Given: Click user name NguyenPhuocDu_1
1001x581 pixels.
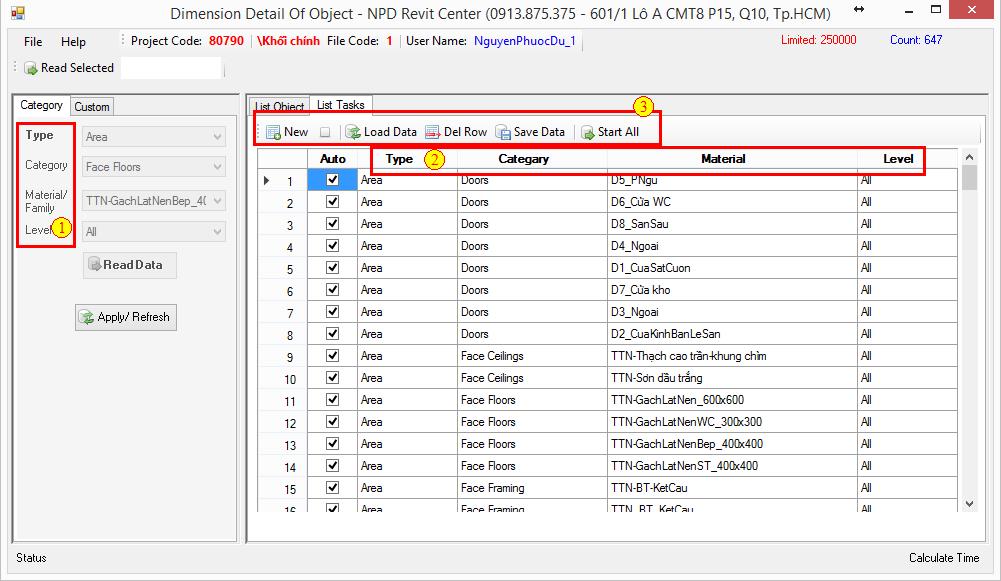Looking at the screenshot, I should 525,41.
